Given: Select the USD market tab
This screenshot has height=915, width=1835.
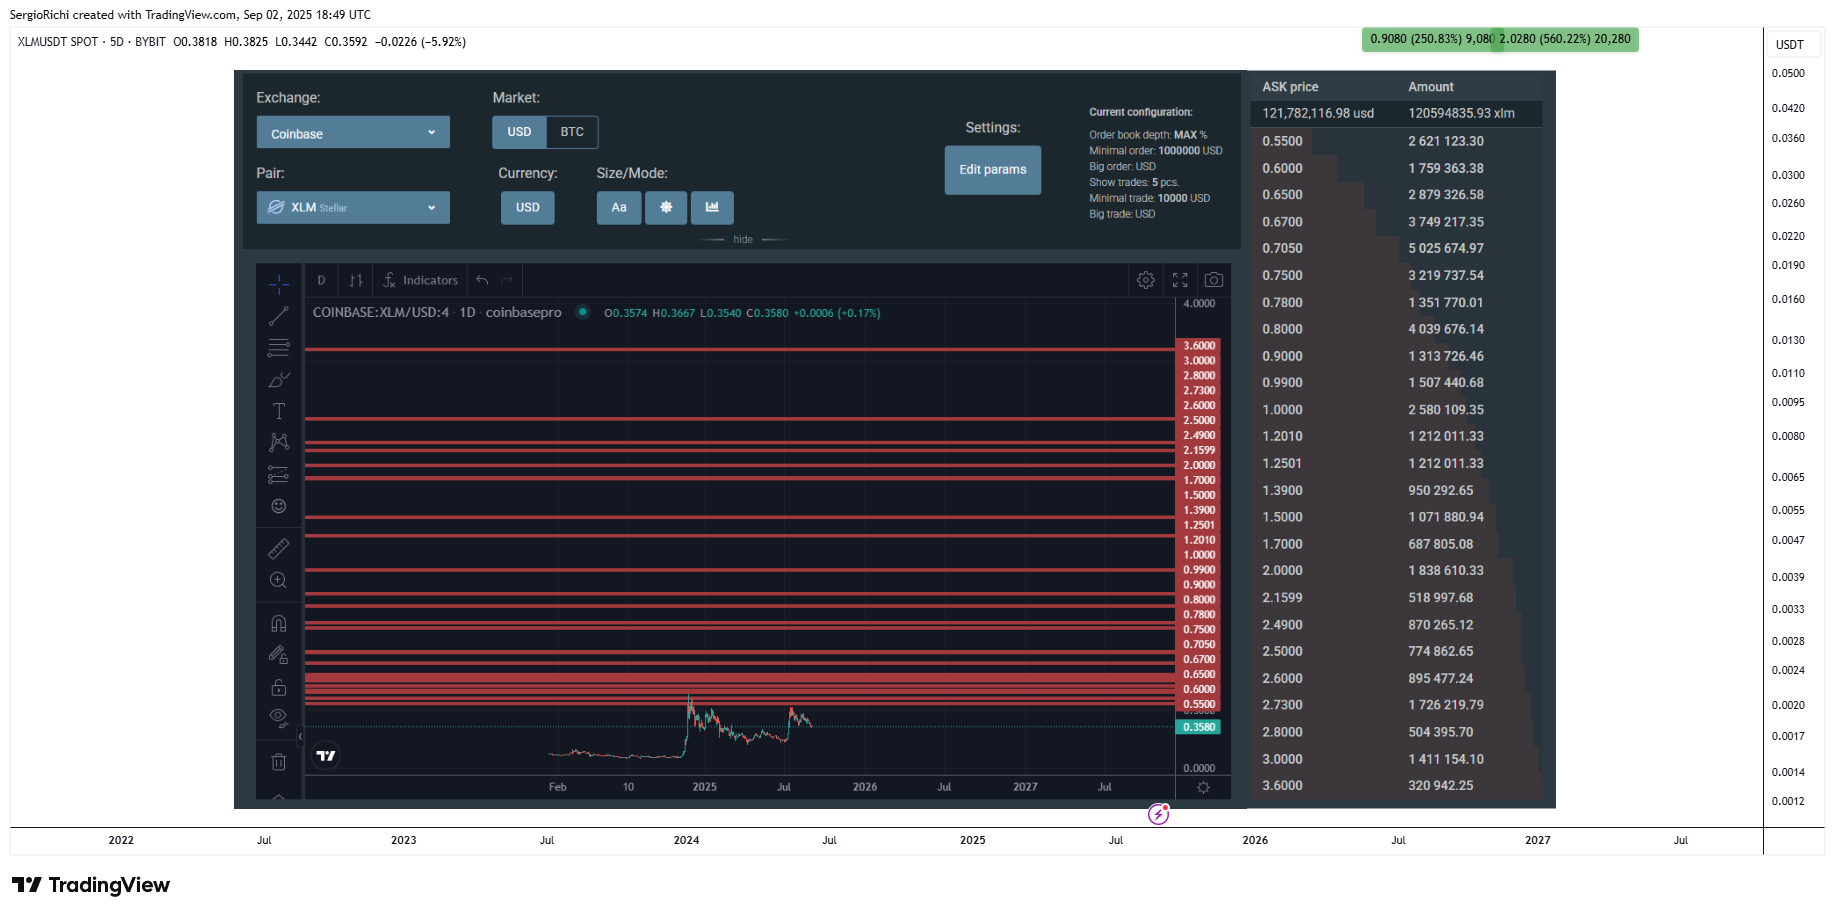Looking at the screenshot, I should coord(519,132).
